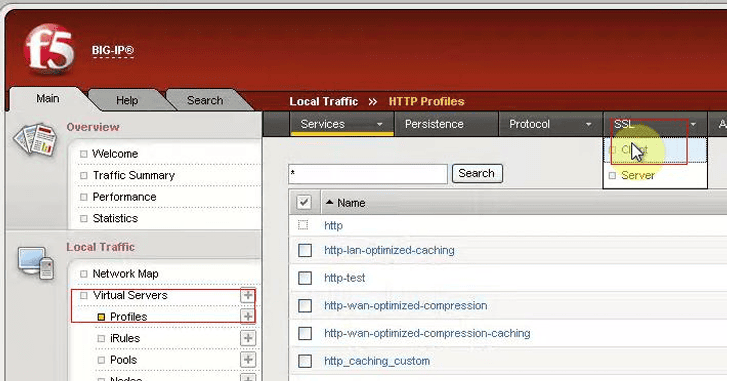730x381 pixels.
Task: Open the Protocol dropdown arrow
Action: tap(588, 124)
